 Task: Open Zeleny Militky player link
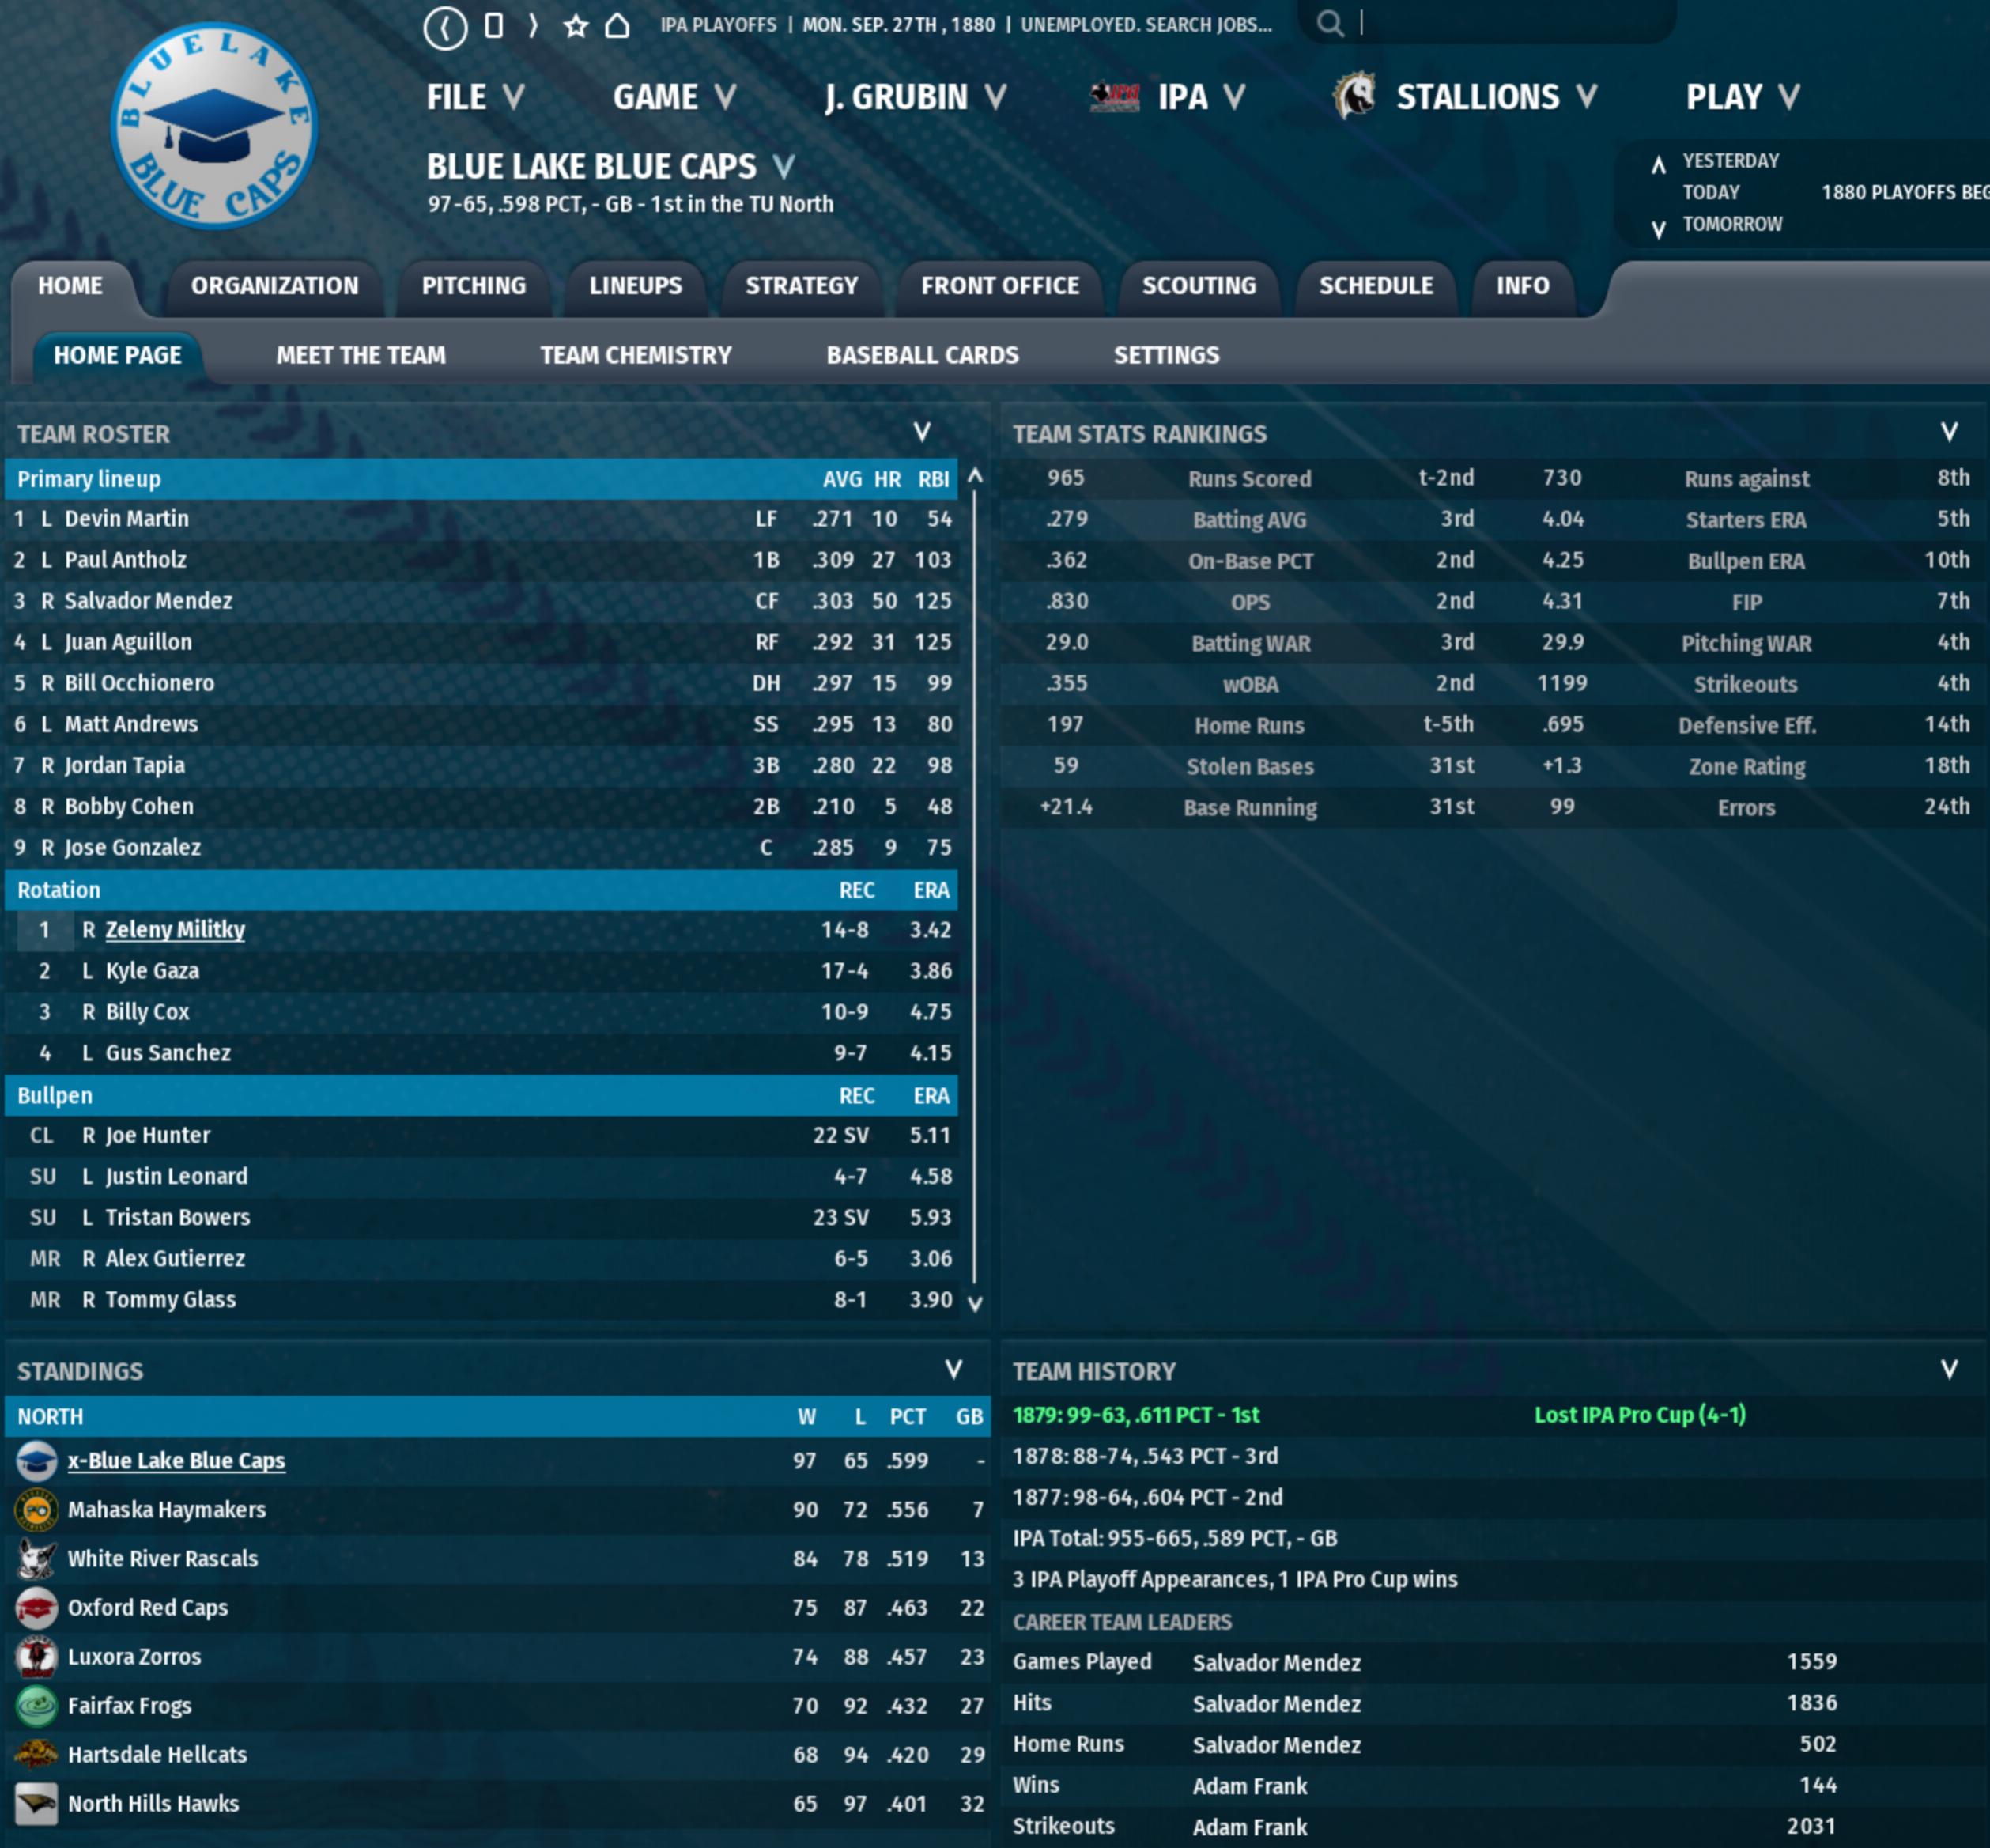click(175, 930)
